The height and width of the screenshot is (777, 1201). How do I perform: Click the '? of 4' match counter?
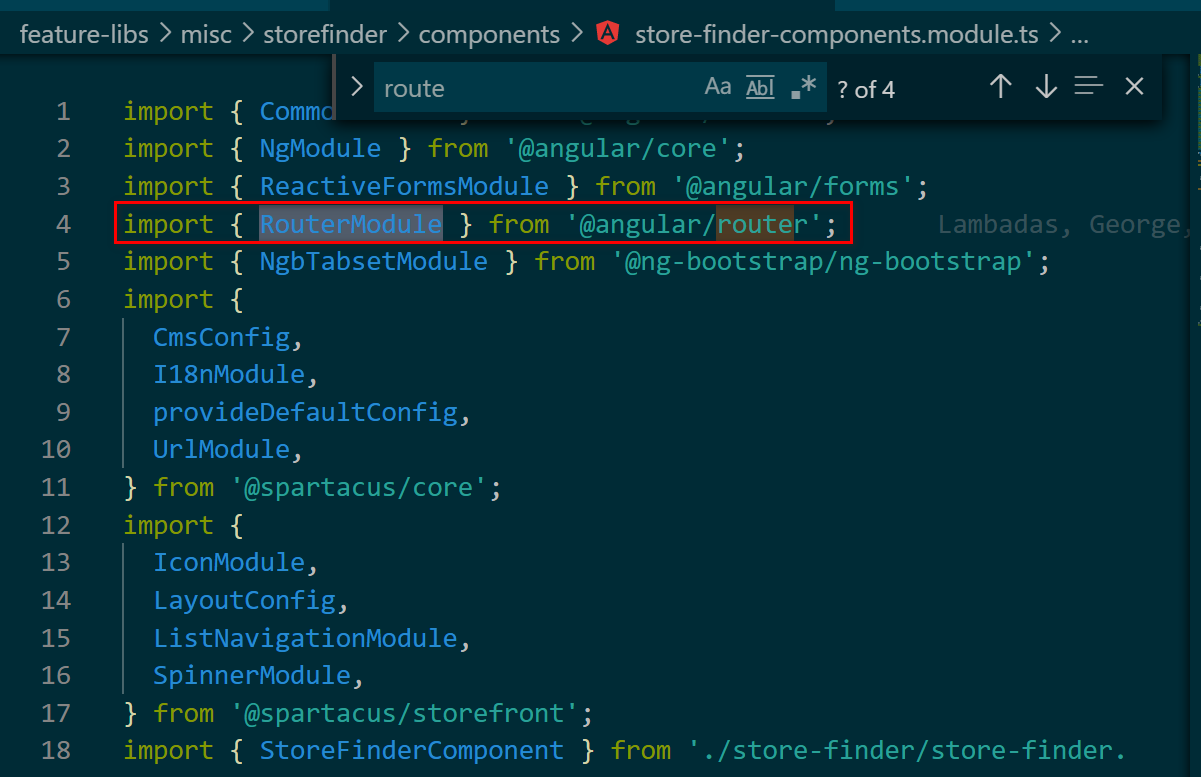(866, 89)
